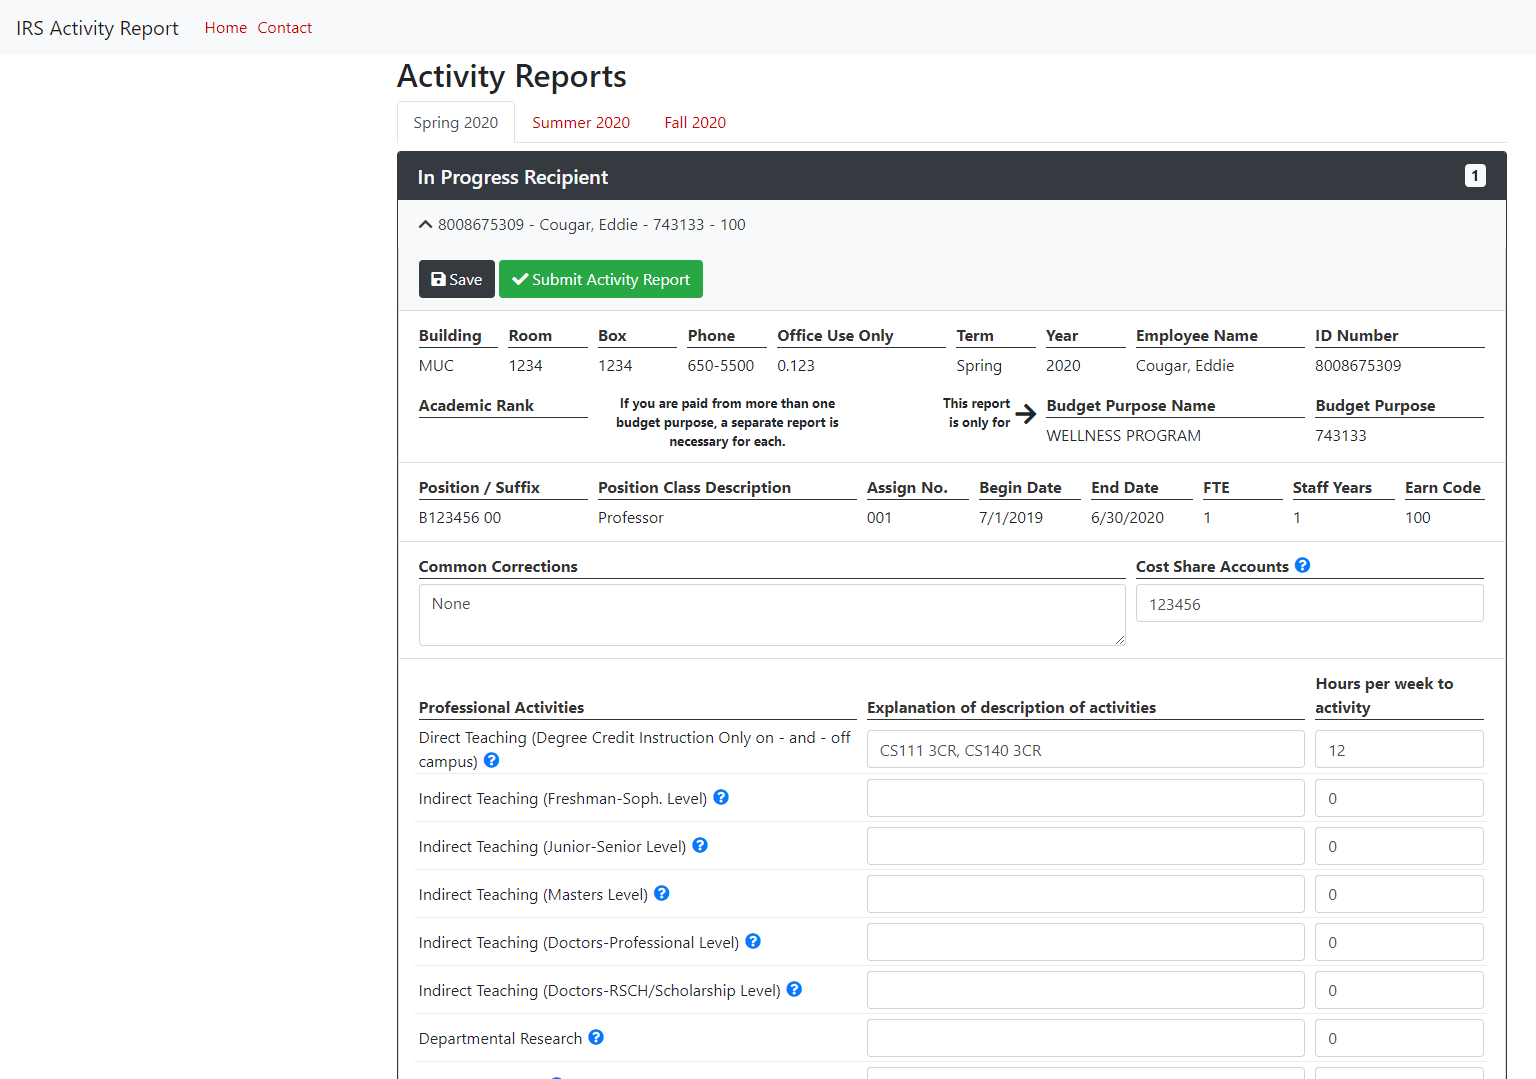
Task: Open help for Indirect Teaching Freshman-Soph. Level
Action: [721, 798]
